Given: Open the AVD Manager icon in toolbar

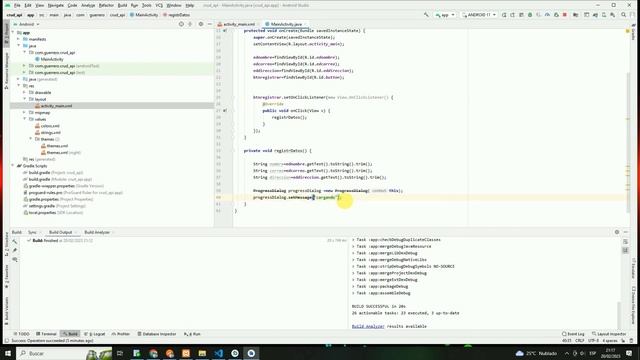Looking at the screenshot, I should [604, 15].
